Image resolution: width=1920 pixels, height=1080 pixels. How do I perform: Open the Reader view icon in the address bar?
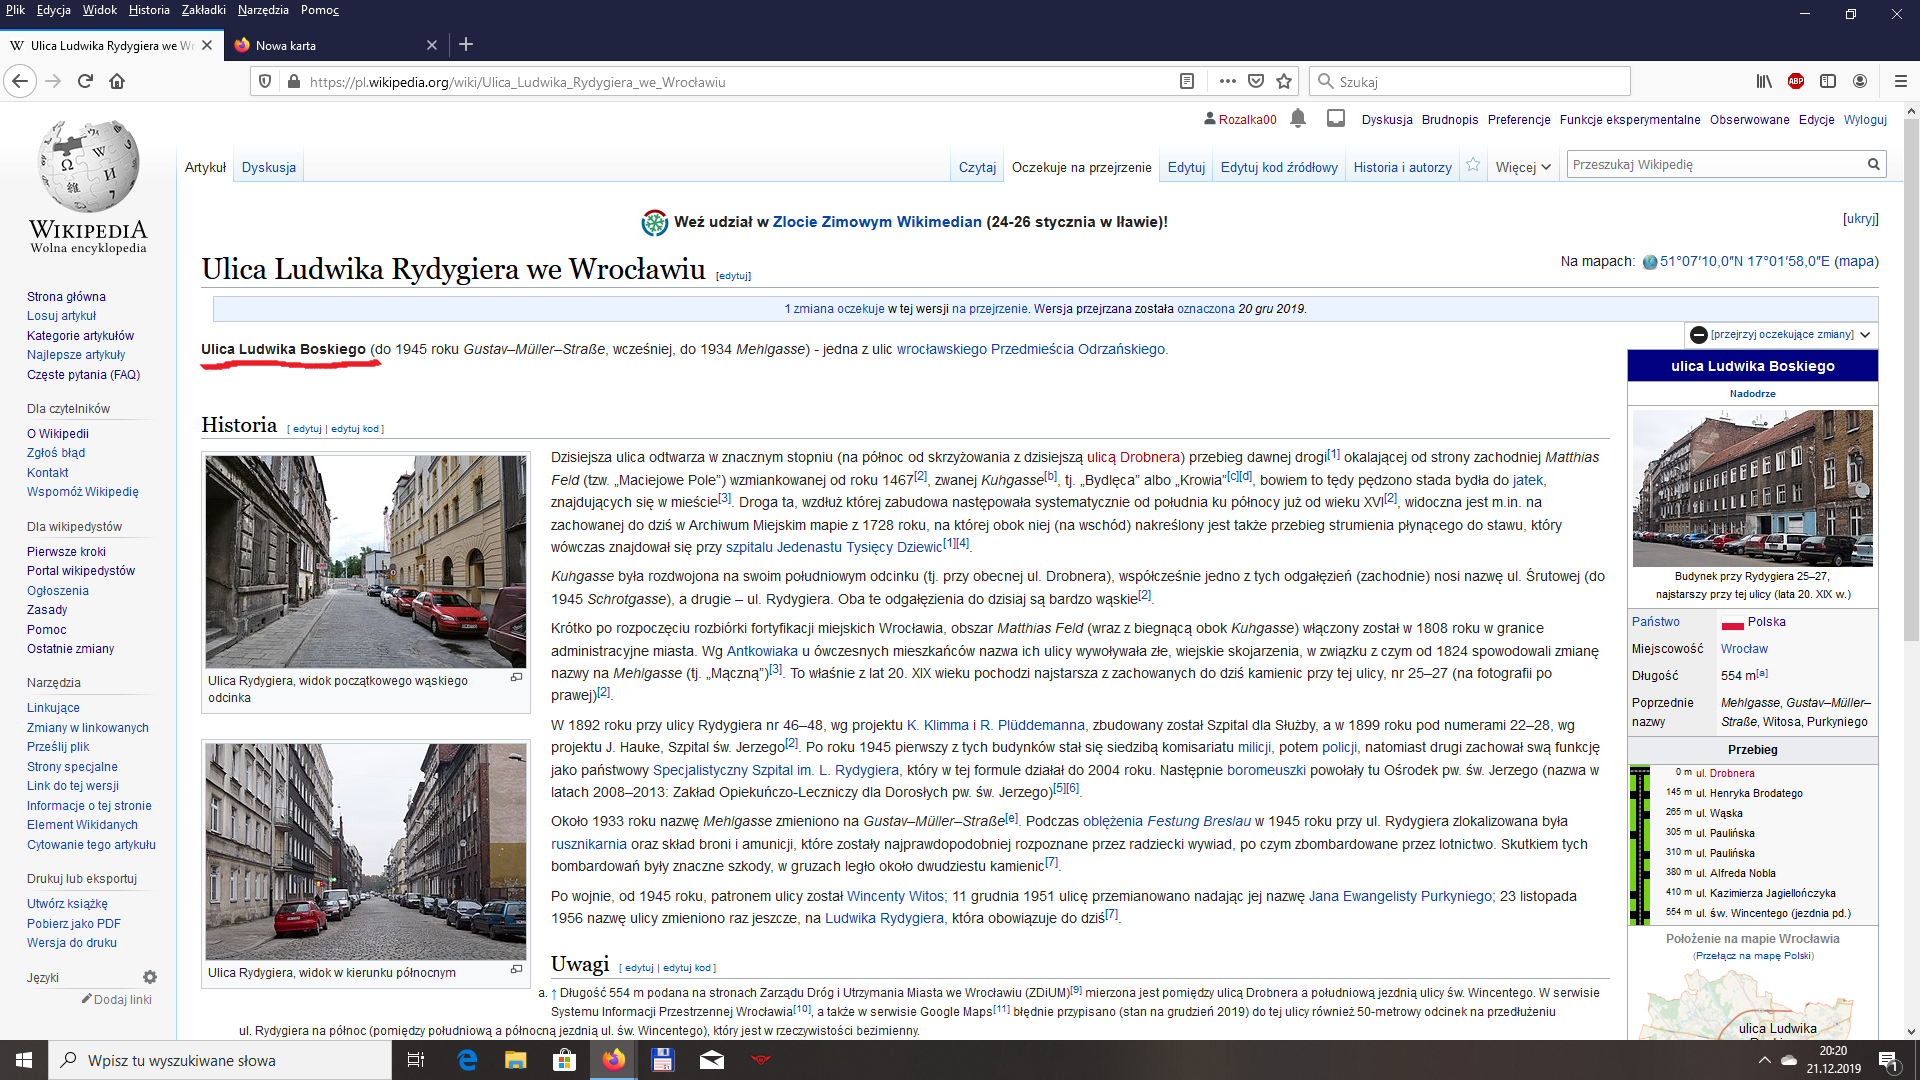click(x=1187, y=81)
